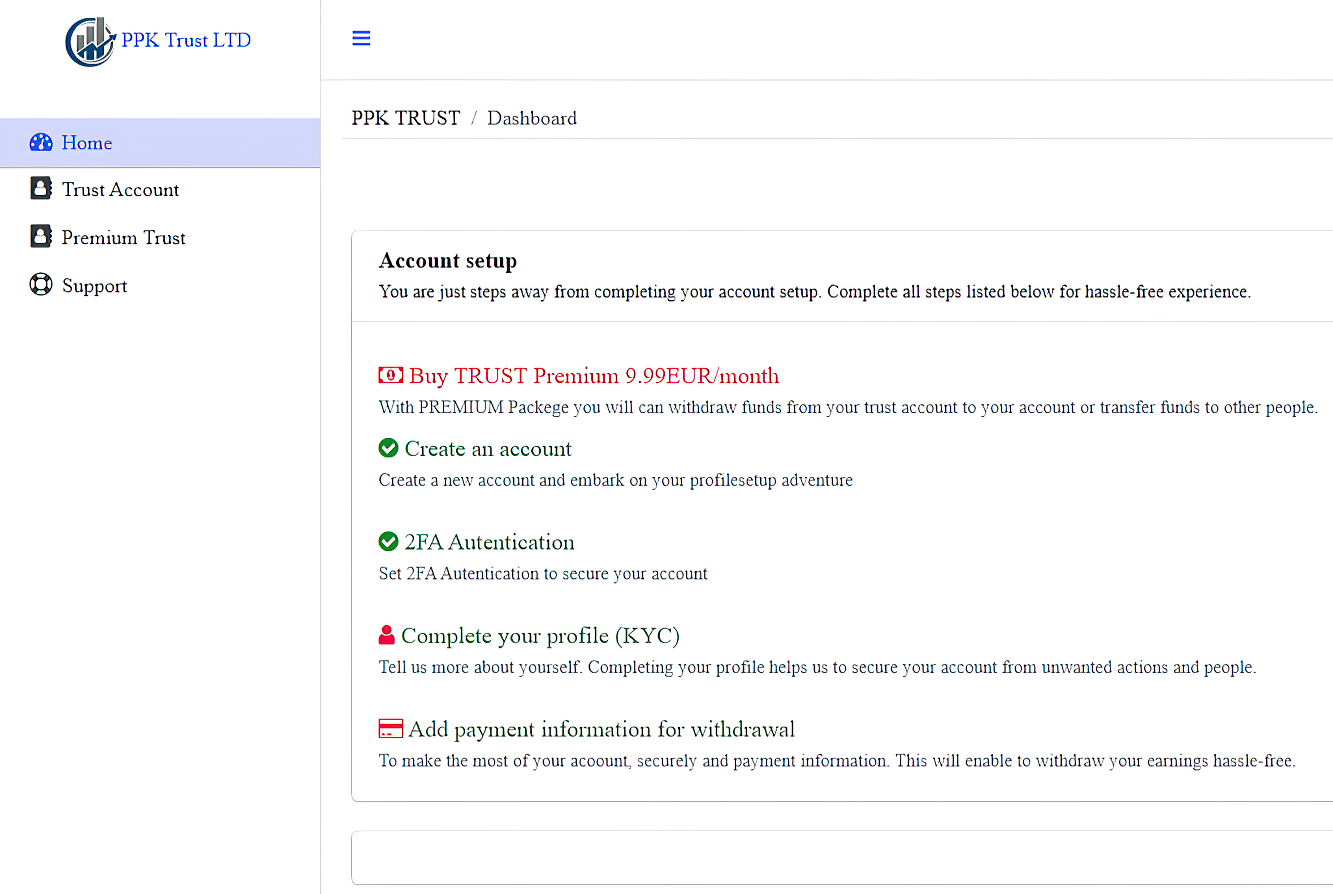
Task: Click the PPK Trust LTD logo icon
Action: tap(90, 42)
